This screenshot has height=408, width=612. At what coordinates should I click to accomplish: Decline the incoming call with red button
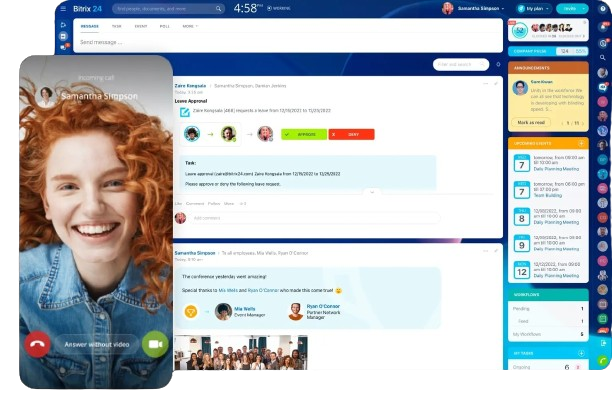click(x=37, y=344)
